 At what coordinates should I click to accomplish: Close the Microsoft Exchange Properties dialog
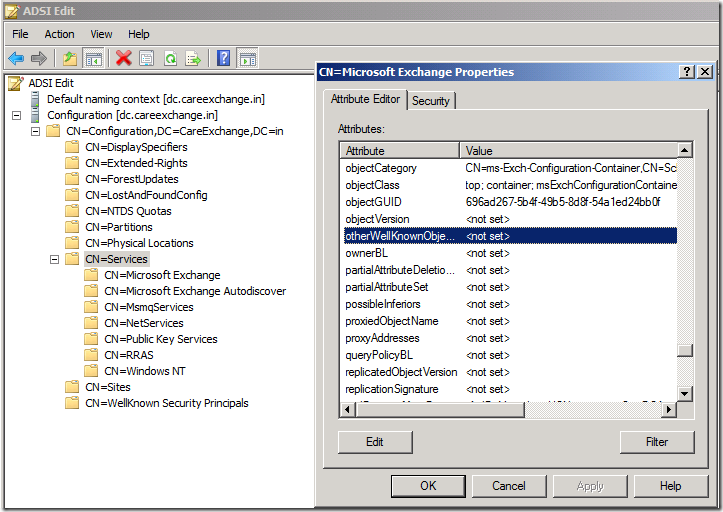(705, 71)
